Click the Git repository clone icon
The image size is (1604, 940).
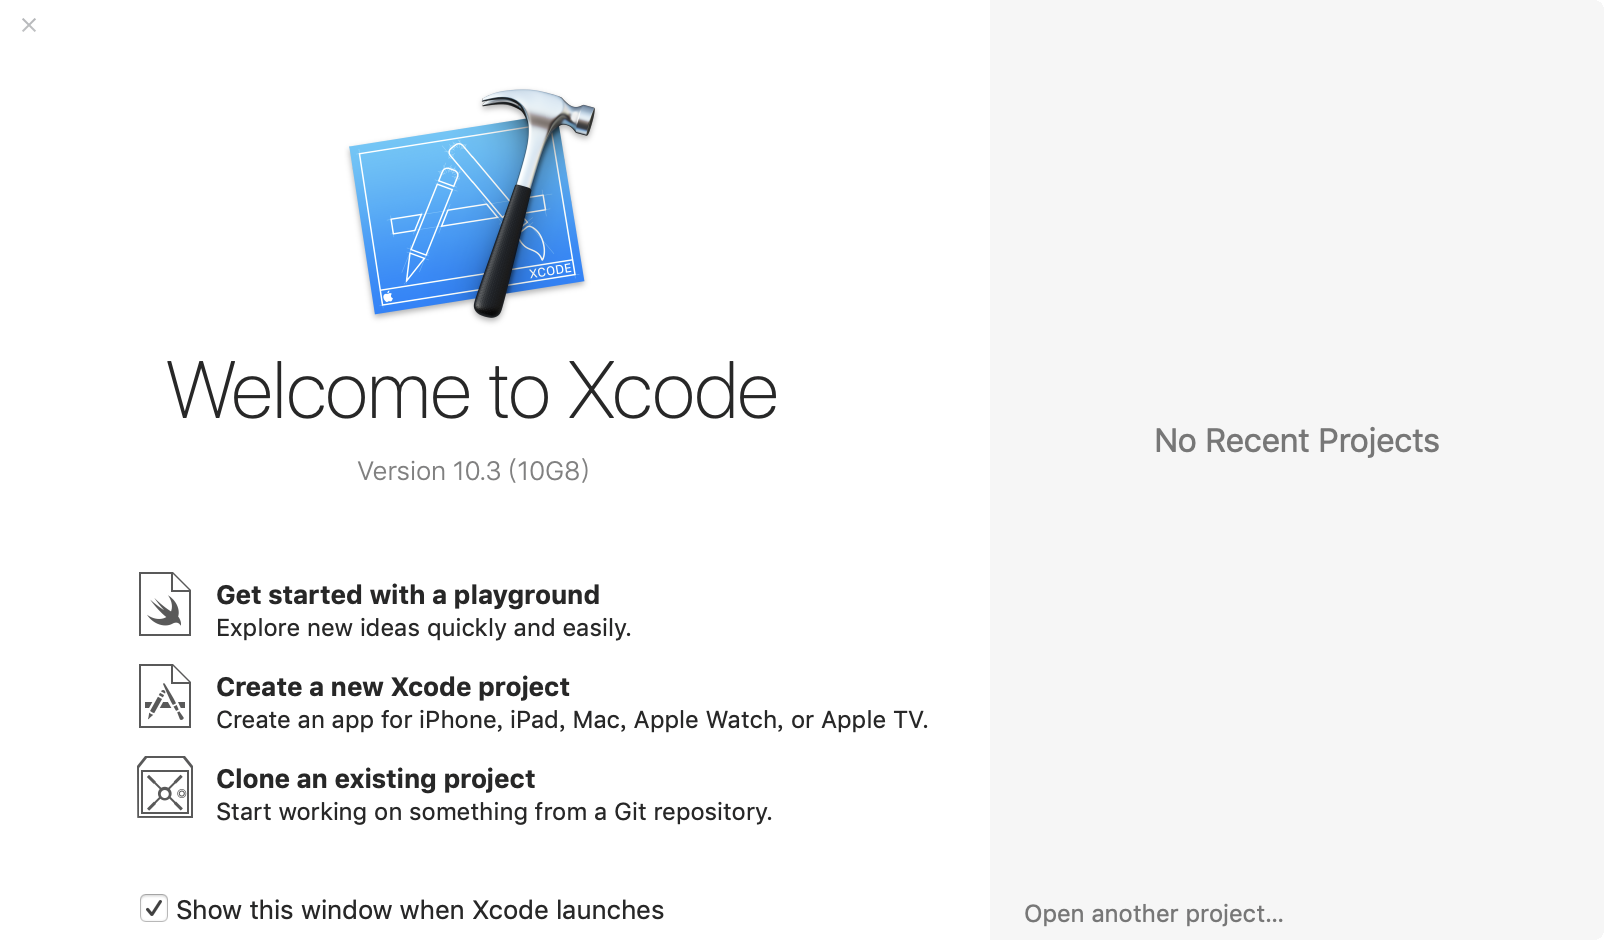165,787
